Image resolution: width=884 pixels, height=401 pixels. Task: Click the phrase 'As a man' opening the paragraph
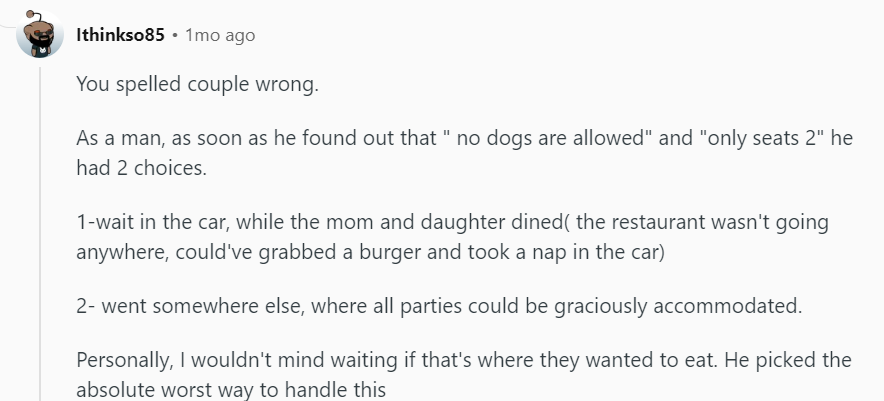click(120, 138)
